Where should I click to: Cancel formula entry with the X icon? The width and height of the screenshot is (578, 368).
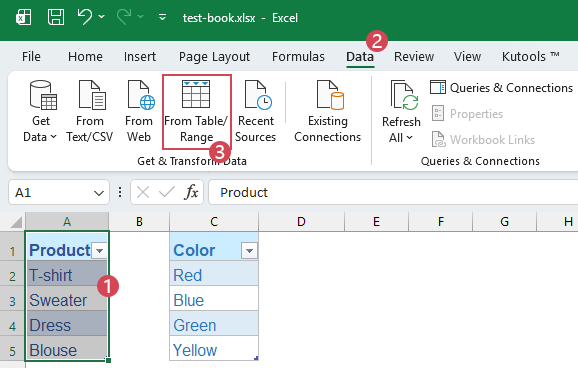[x=143, y=192]
